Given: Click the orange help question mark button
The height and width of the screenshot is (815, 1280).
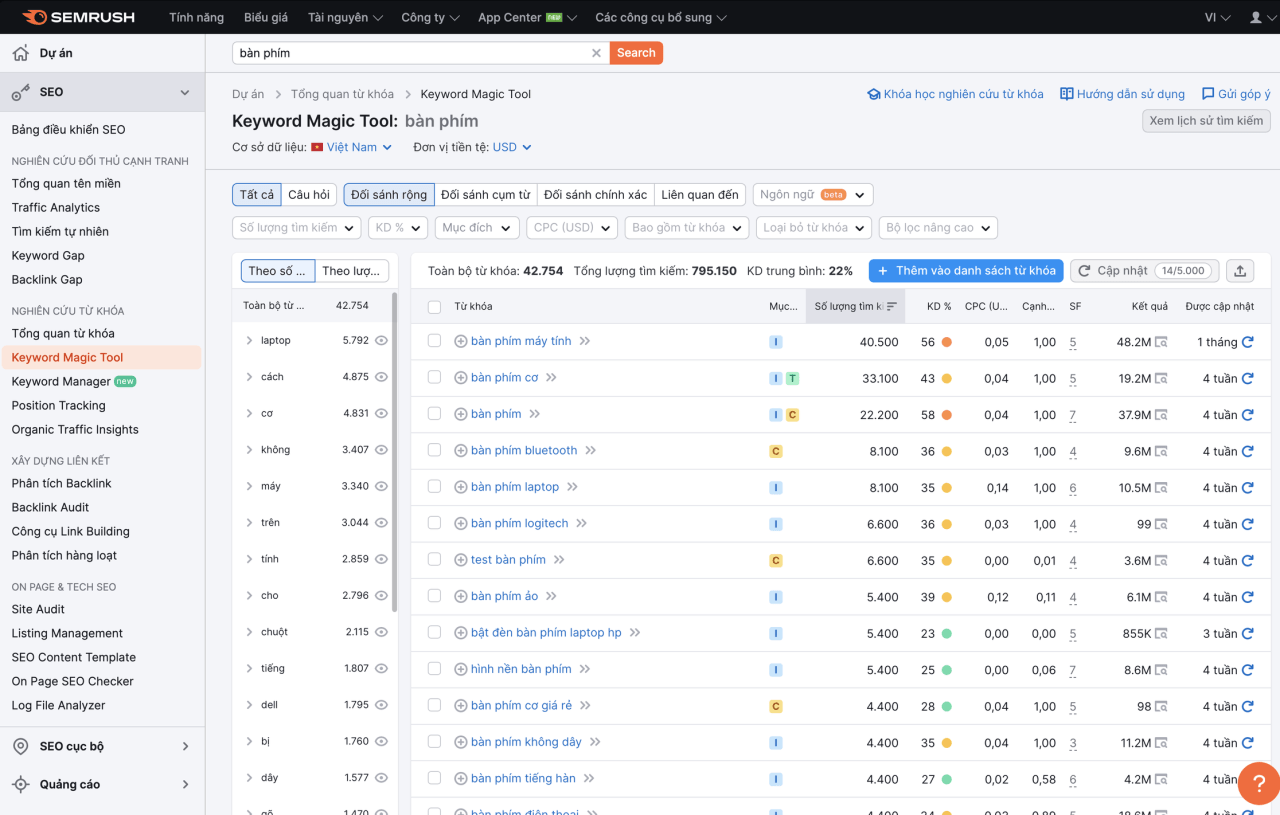Looking at the screenshot, I should [1258, 783].
